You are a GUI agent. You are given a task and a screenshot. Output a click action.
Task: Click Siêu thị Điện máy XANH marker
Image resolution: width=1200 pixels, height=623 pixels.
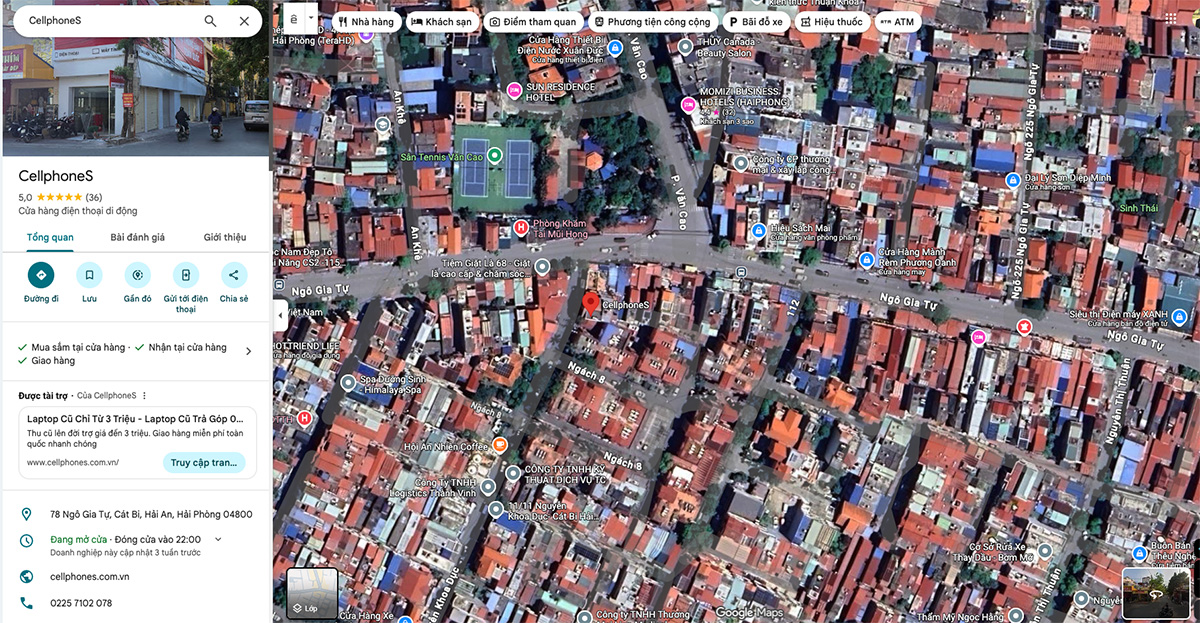point(1180,317)
